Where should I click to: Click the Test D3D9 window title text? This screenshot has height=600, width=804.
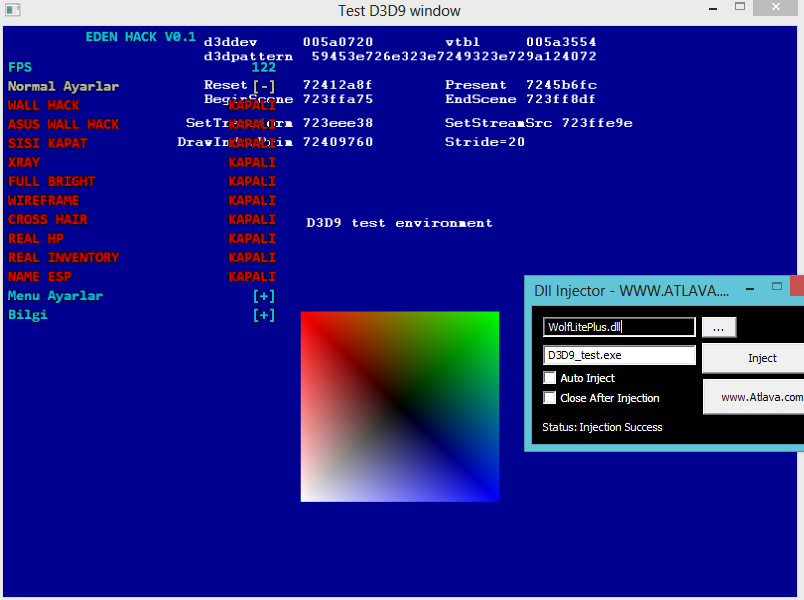(399, 11)
